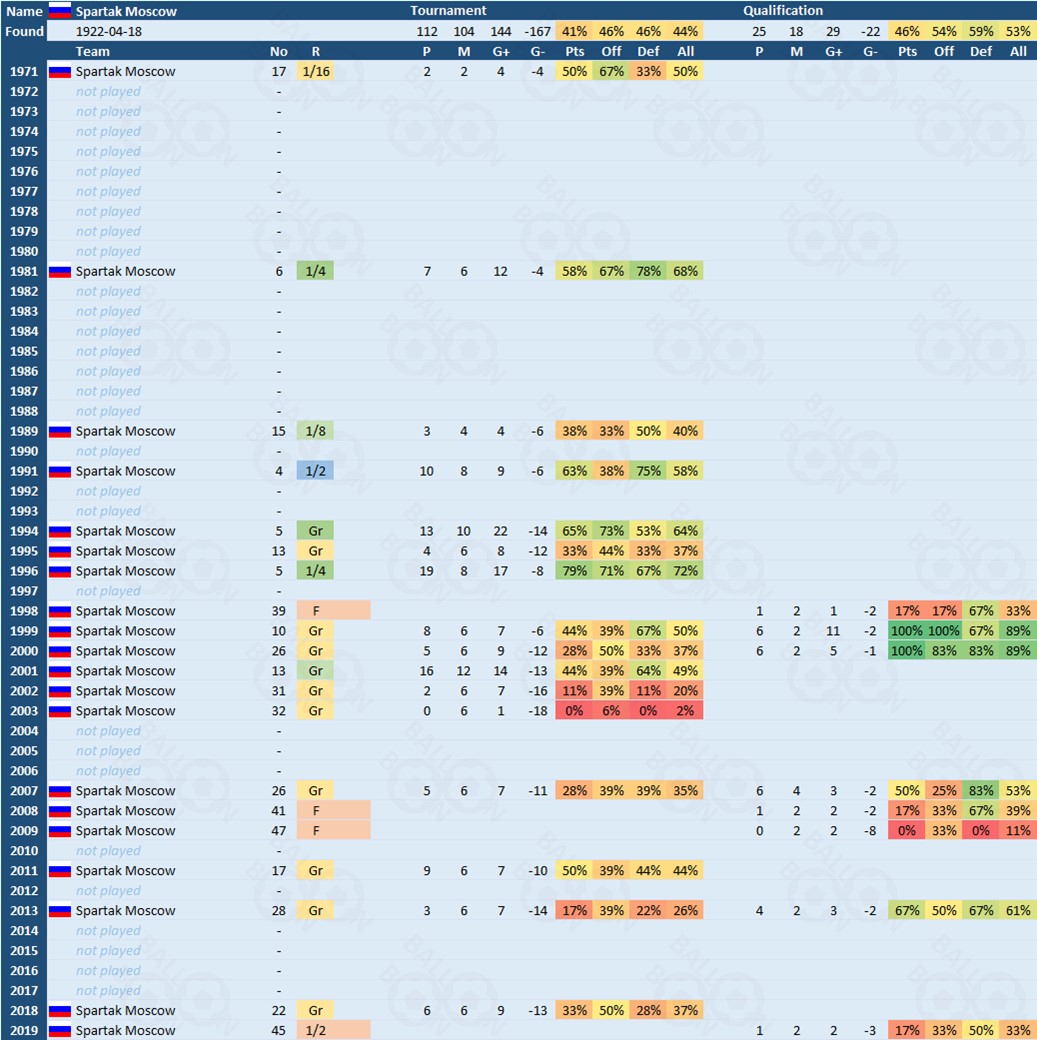Select the year 1997 row header
Screen dimensions: 1037x1040
[24, 591]
